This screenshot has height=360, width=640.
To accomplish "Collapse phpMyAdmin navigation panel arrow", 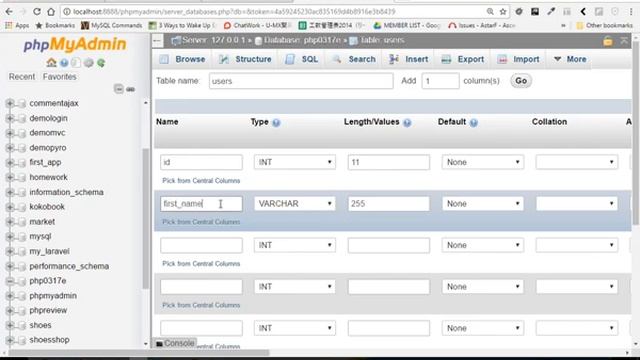I will tap(157, 40).
